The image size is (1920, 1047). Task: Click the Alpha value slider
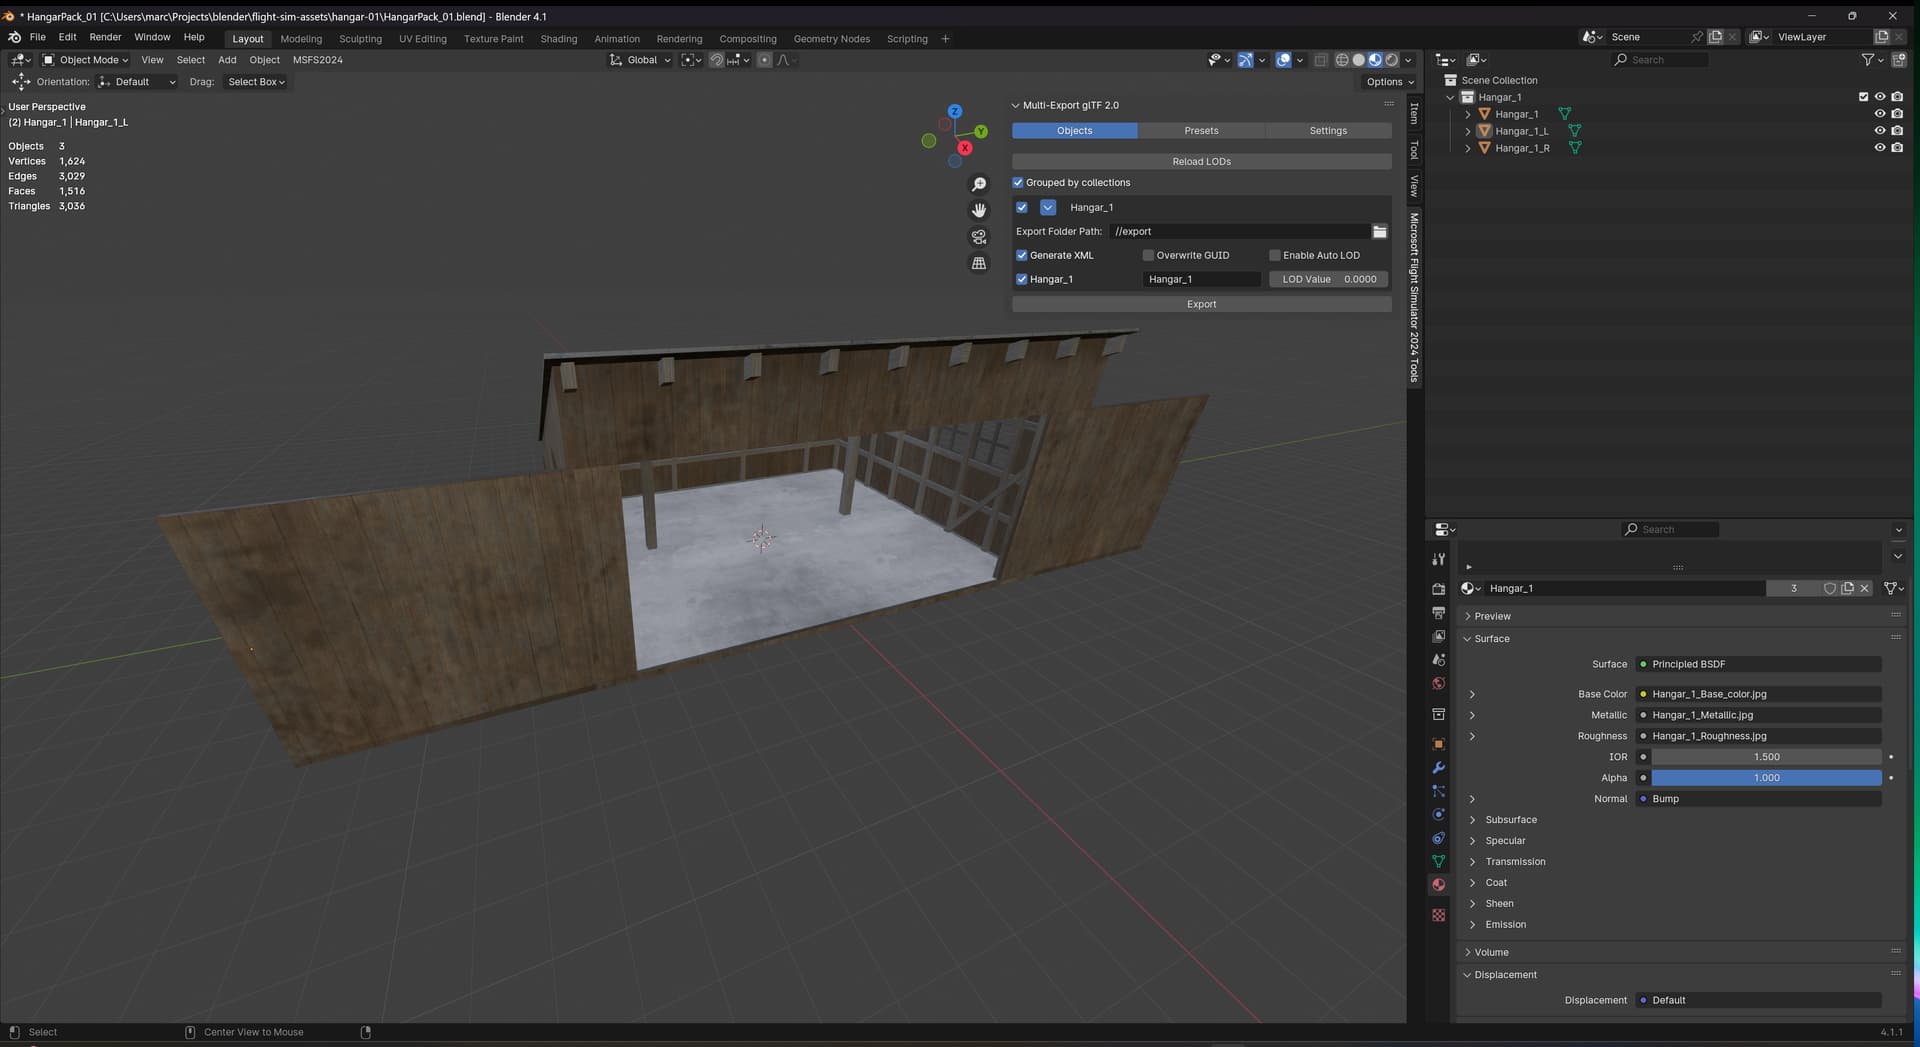tap(1766, 778)
